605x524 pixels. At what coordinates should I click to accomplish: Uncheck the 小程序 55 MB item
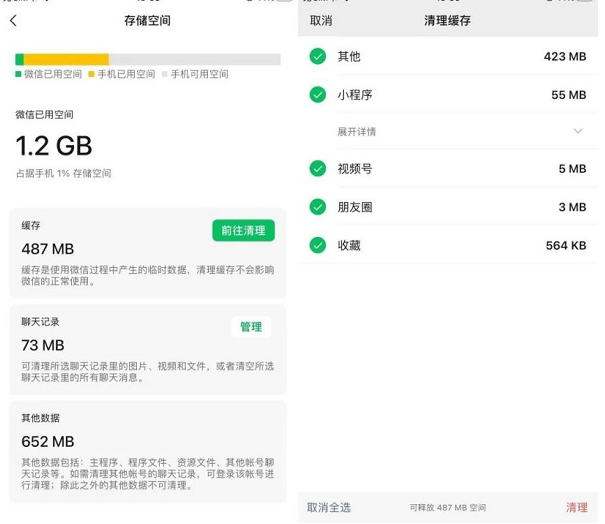pyautogui.click(x=318, y=95)
